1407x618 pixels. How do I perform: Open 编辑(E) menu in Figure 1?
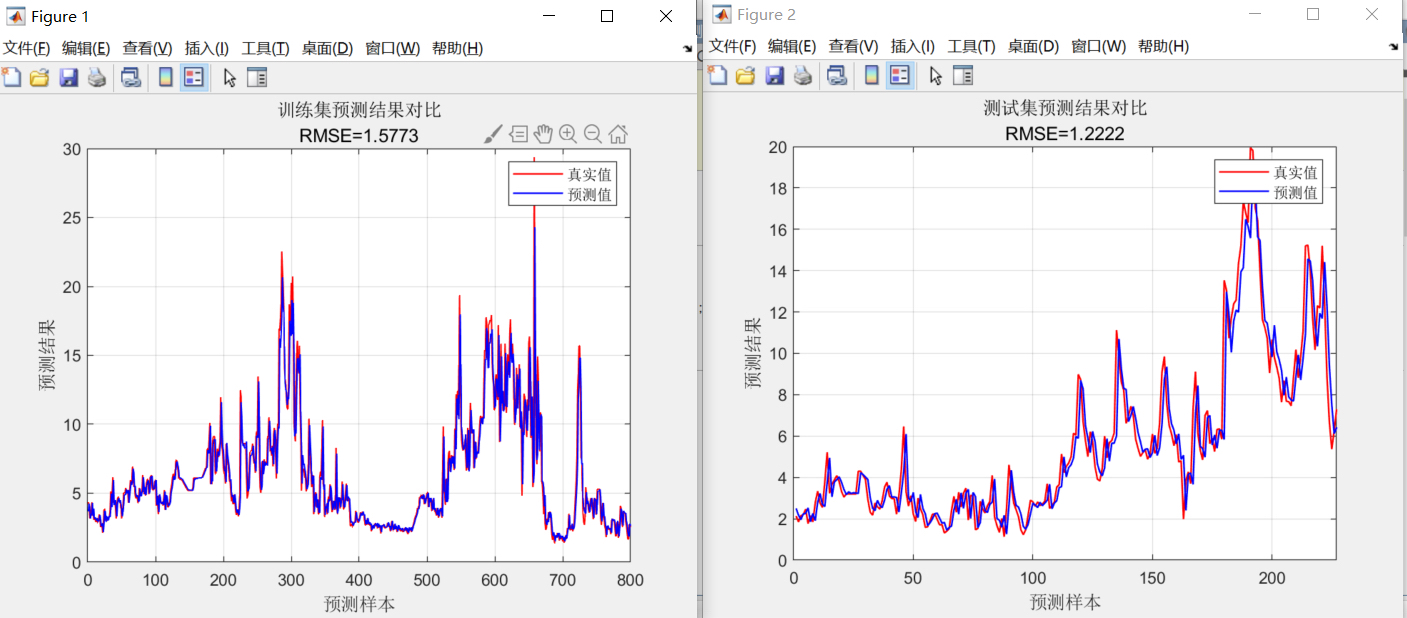click(86, 48)
